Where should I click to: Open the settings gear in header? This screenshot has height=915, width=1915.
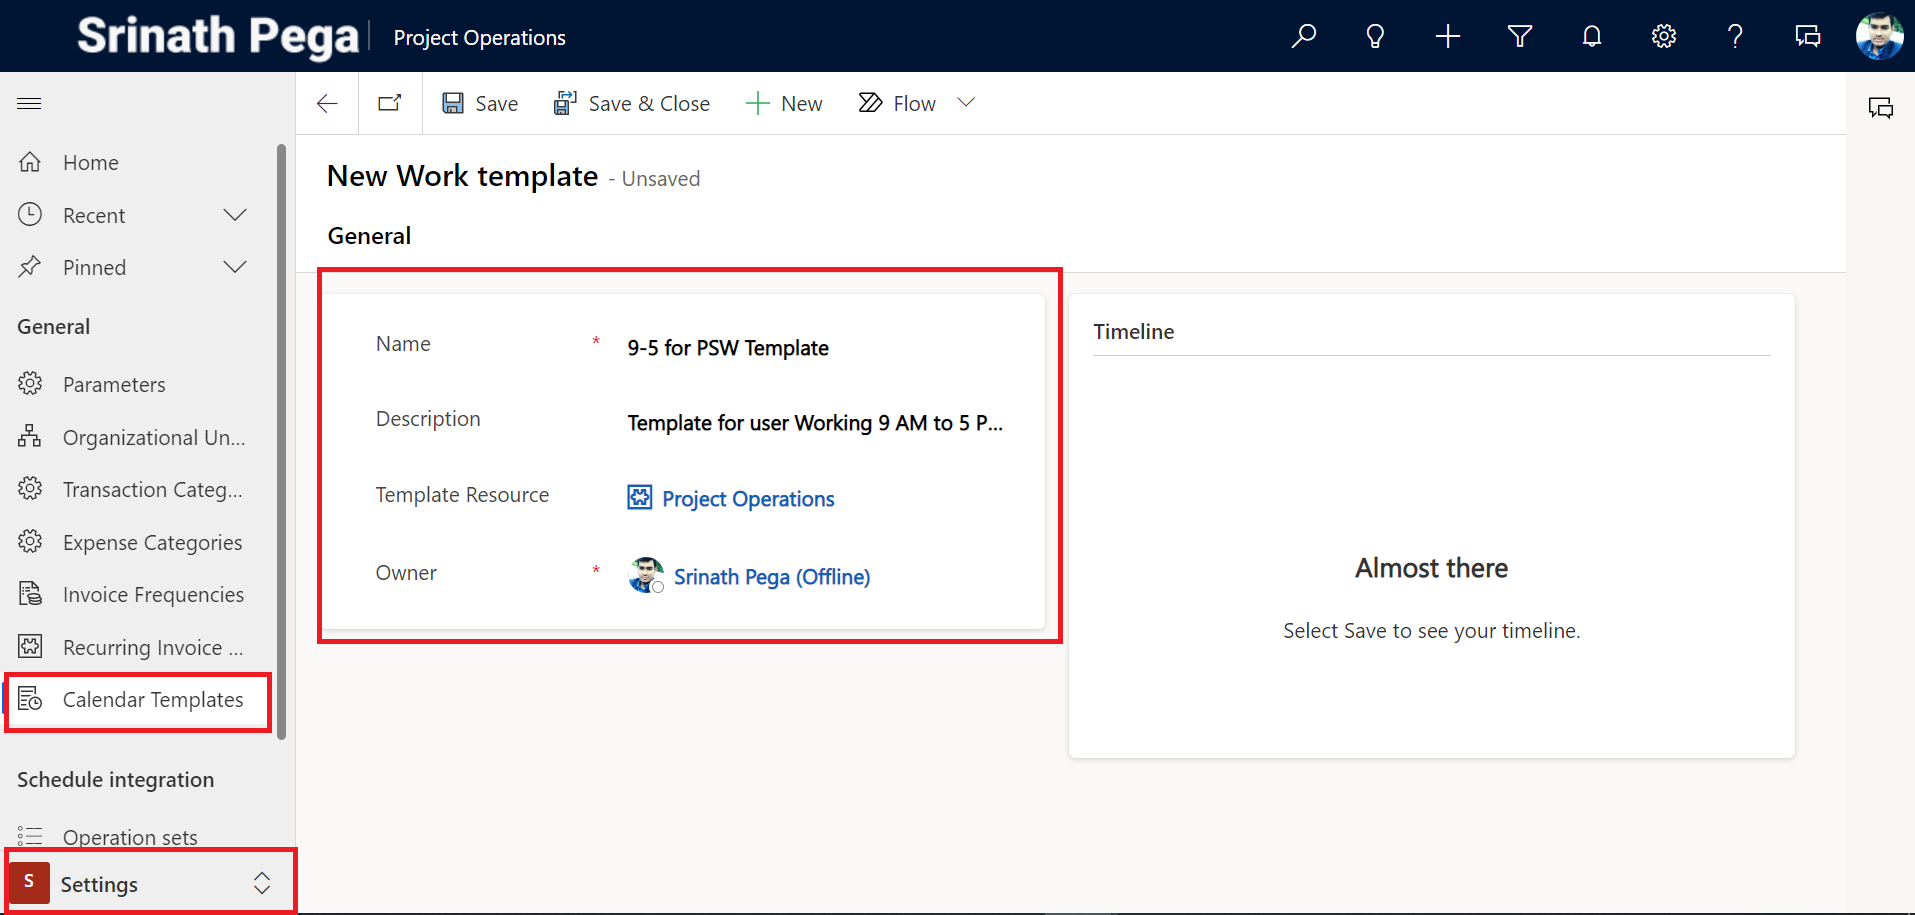(x=1663, y=37)
